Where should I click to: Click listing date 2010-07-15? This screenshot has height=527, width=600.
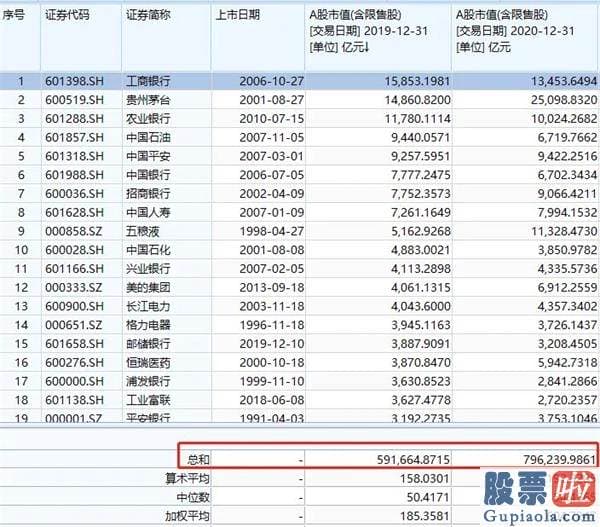tap(272, 119)
